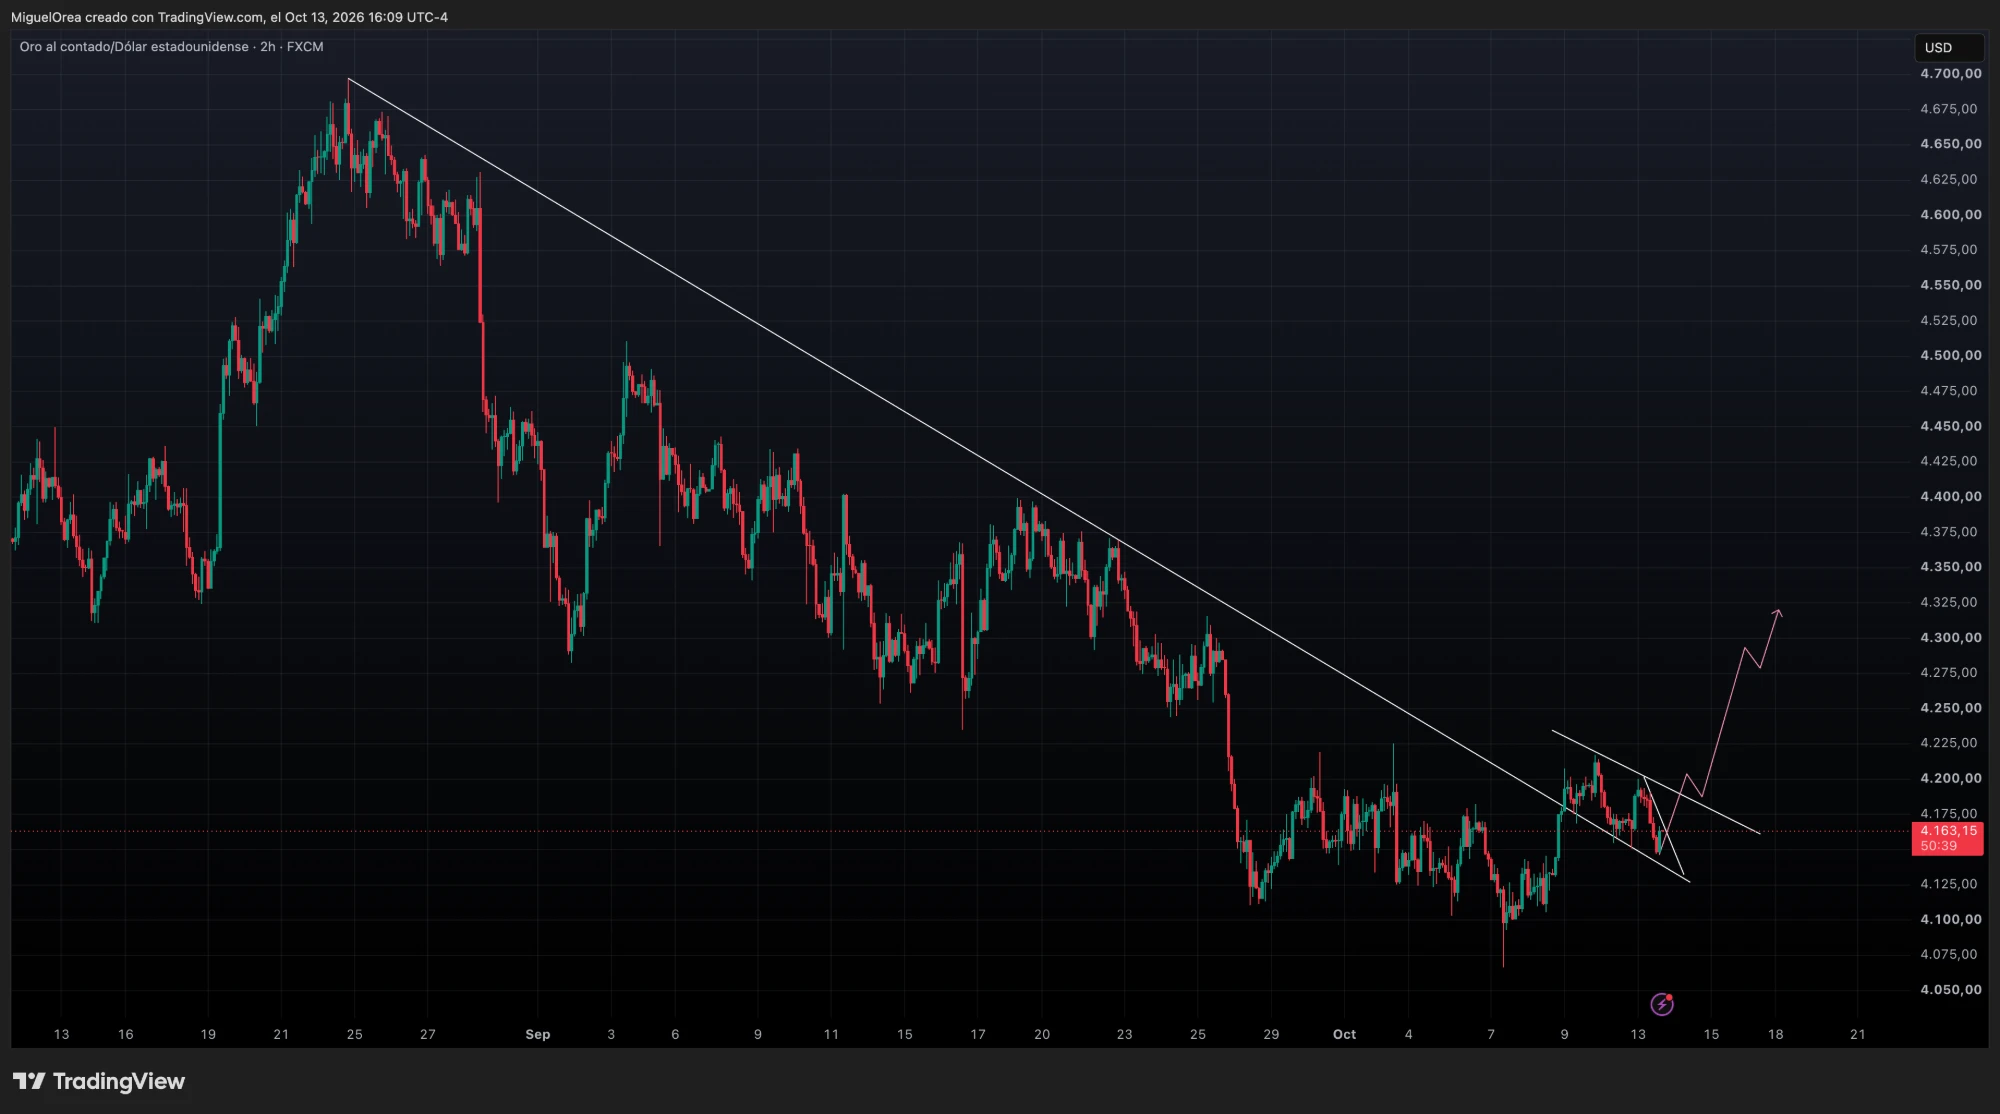Viewport: 2000px width, 1114px height.
Task: Click the 4.525,00 price axis label
Action: tap(1948, 320)
